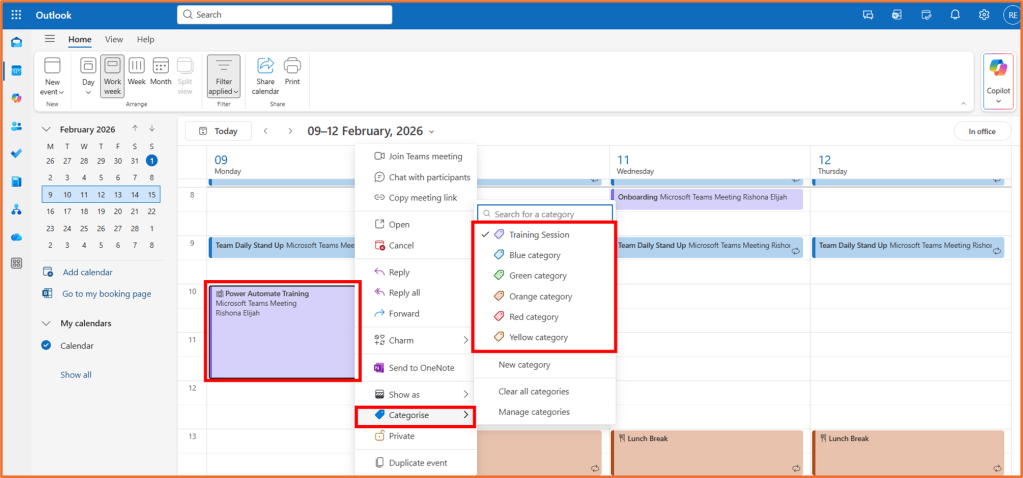Image resolution: width=1023 pixels, height=478 pixels.
Task: Open the Go to my booking page link
Action: (106, 294)
